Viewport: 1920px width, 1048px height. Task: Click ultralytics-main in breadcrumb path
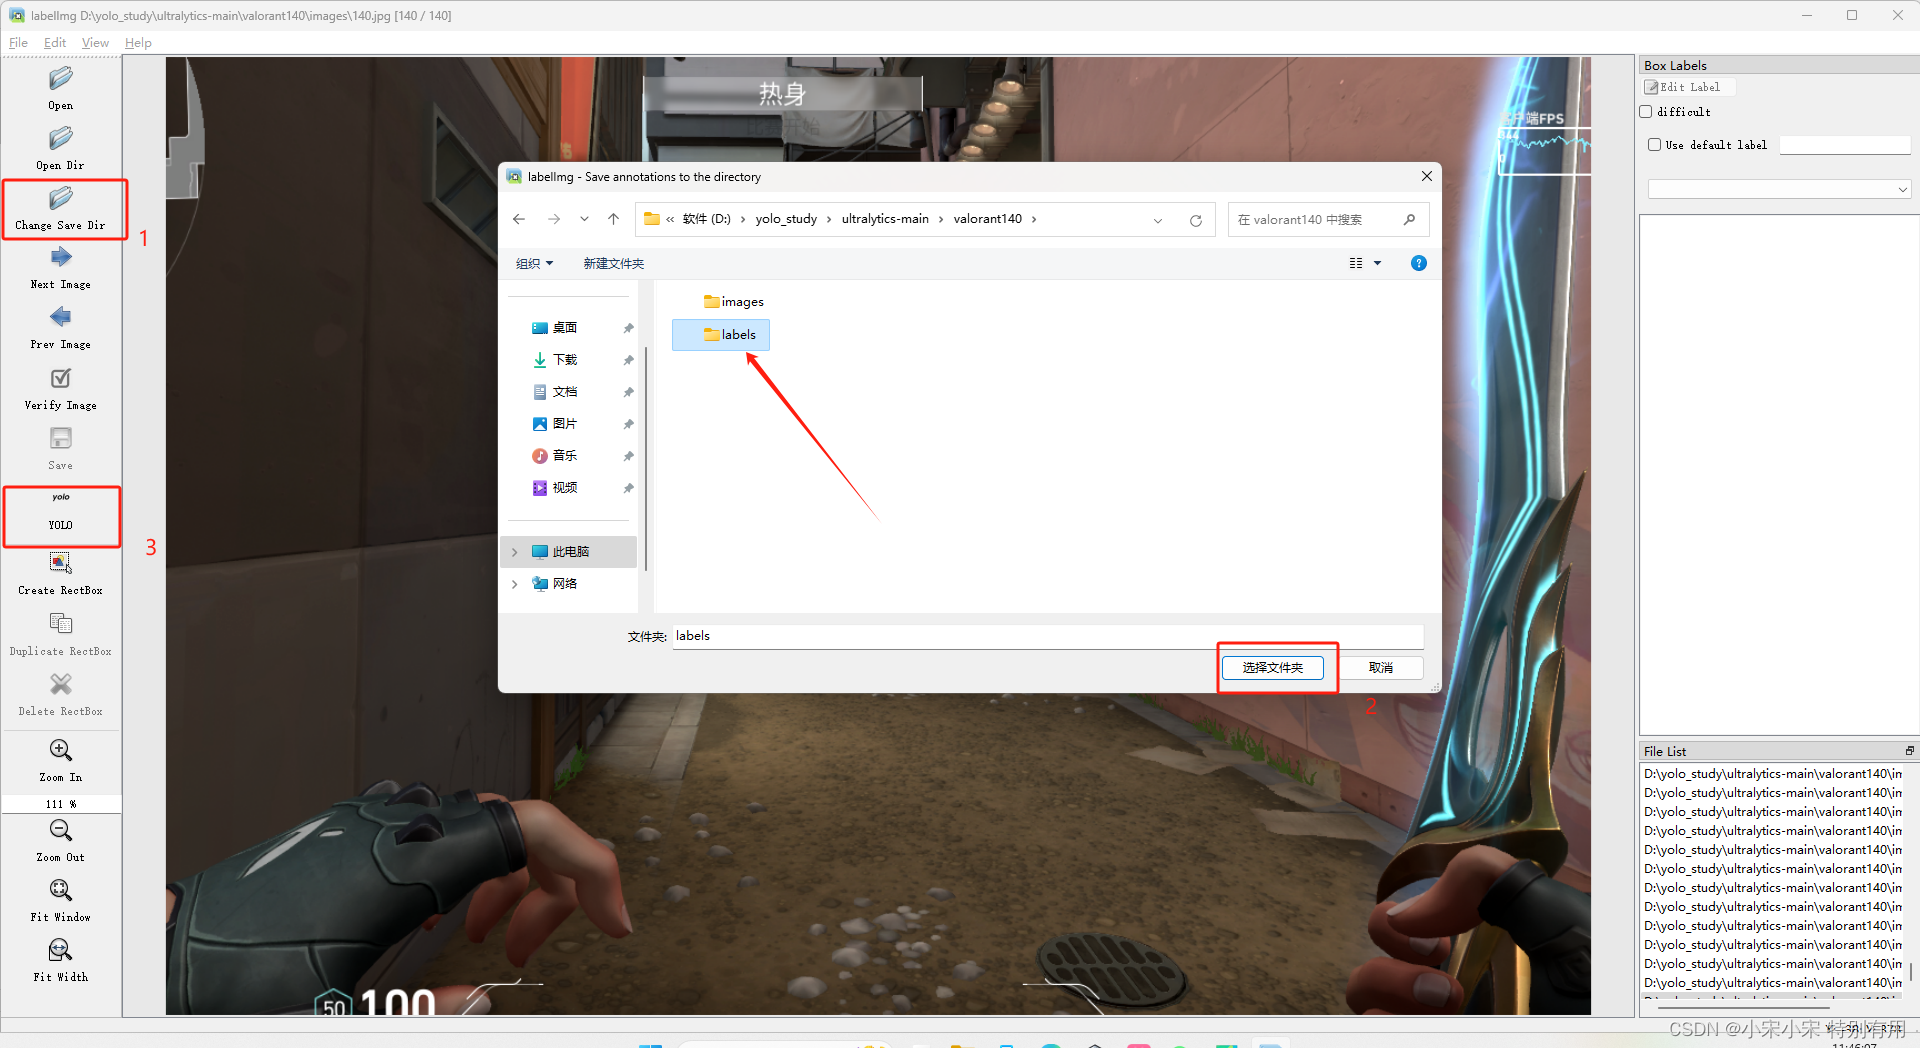[x=885, y=219]
